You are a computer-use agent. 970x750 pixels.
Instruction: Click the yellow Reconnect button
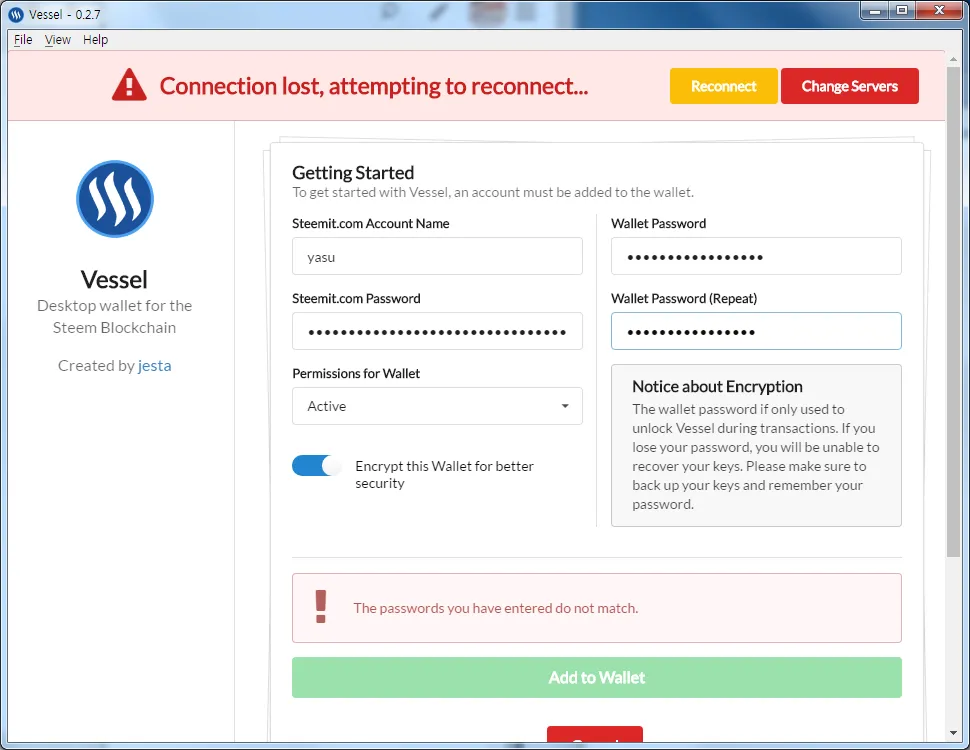point(723,86)
